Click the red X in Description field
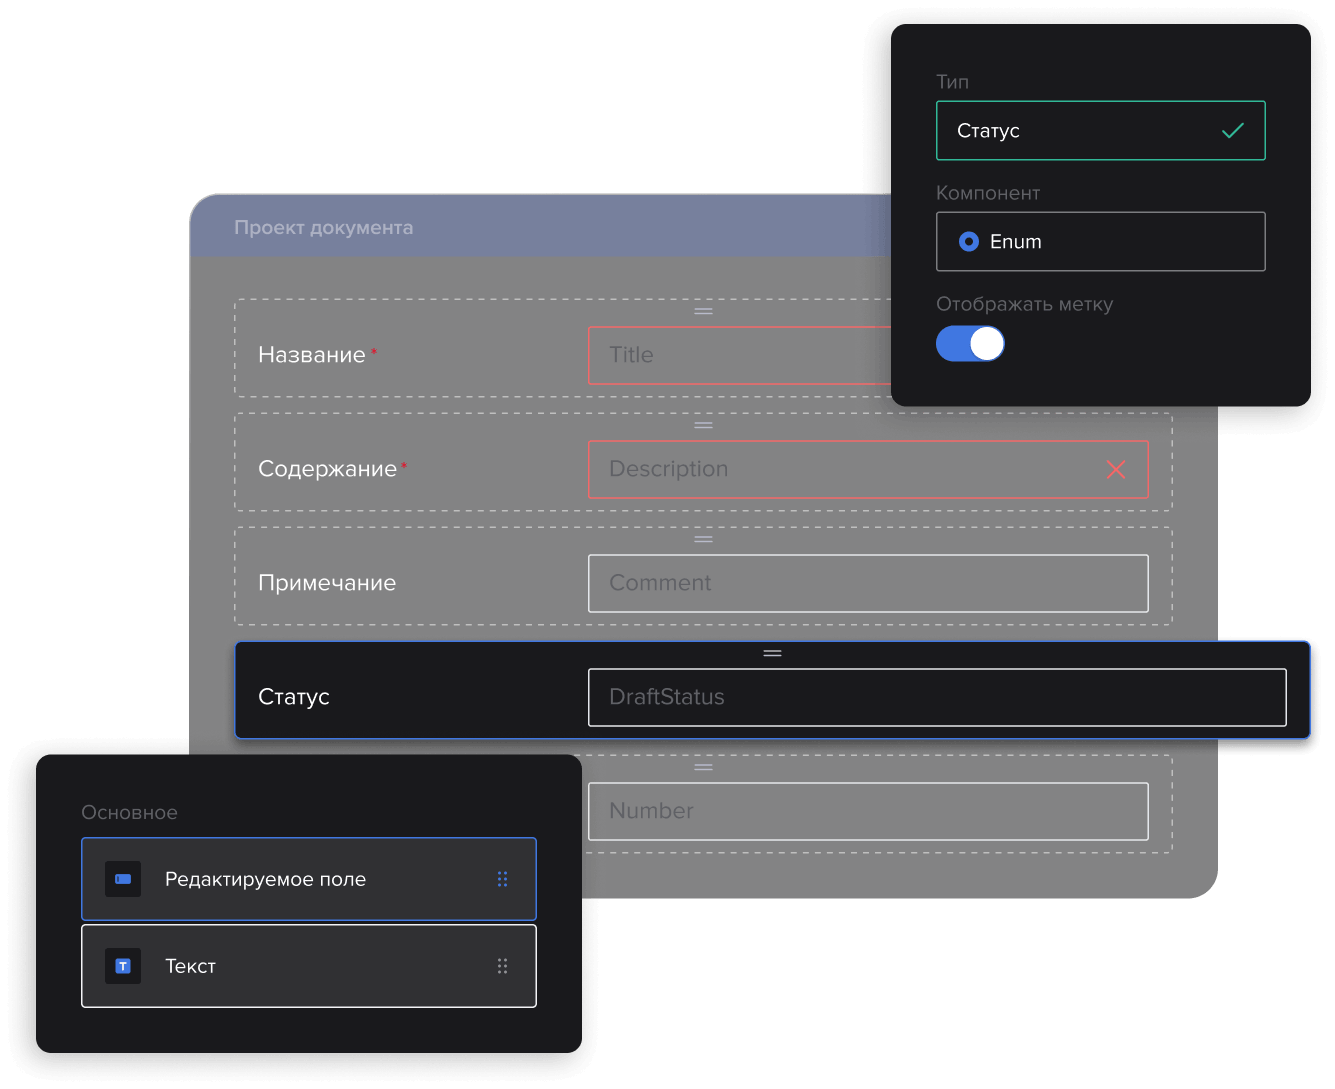1335x1089 pixels. tap(1116, 469)
